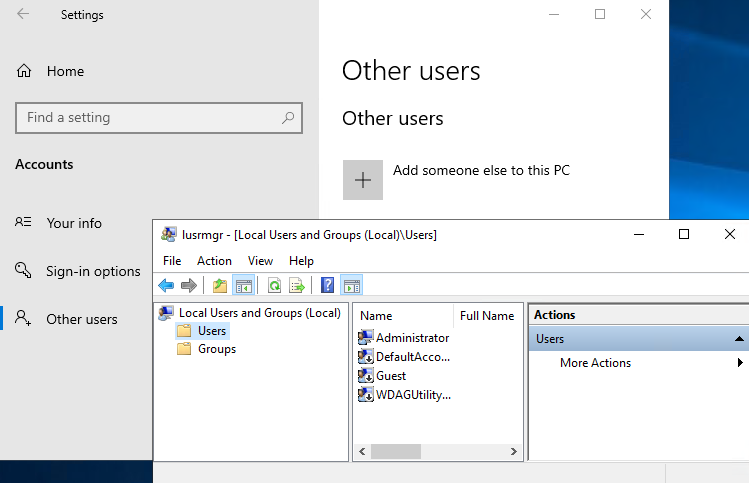Image resolution: width=749 pixels, height=483 pixels.
Task: Select the Guest row text
Action: pos(391,376)
